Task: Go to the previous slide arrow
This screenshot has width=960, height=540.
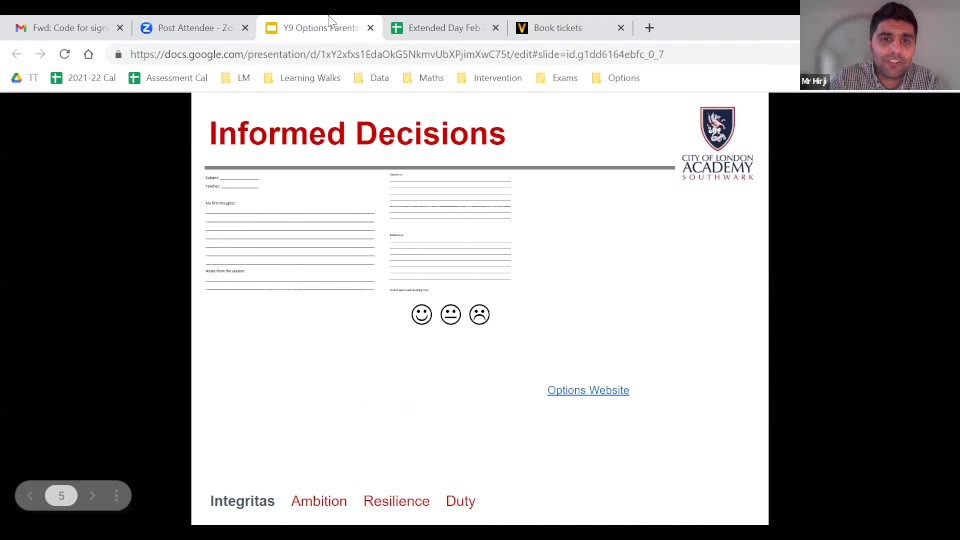Action: pos(30,496)
